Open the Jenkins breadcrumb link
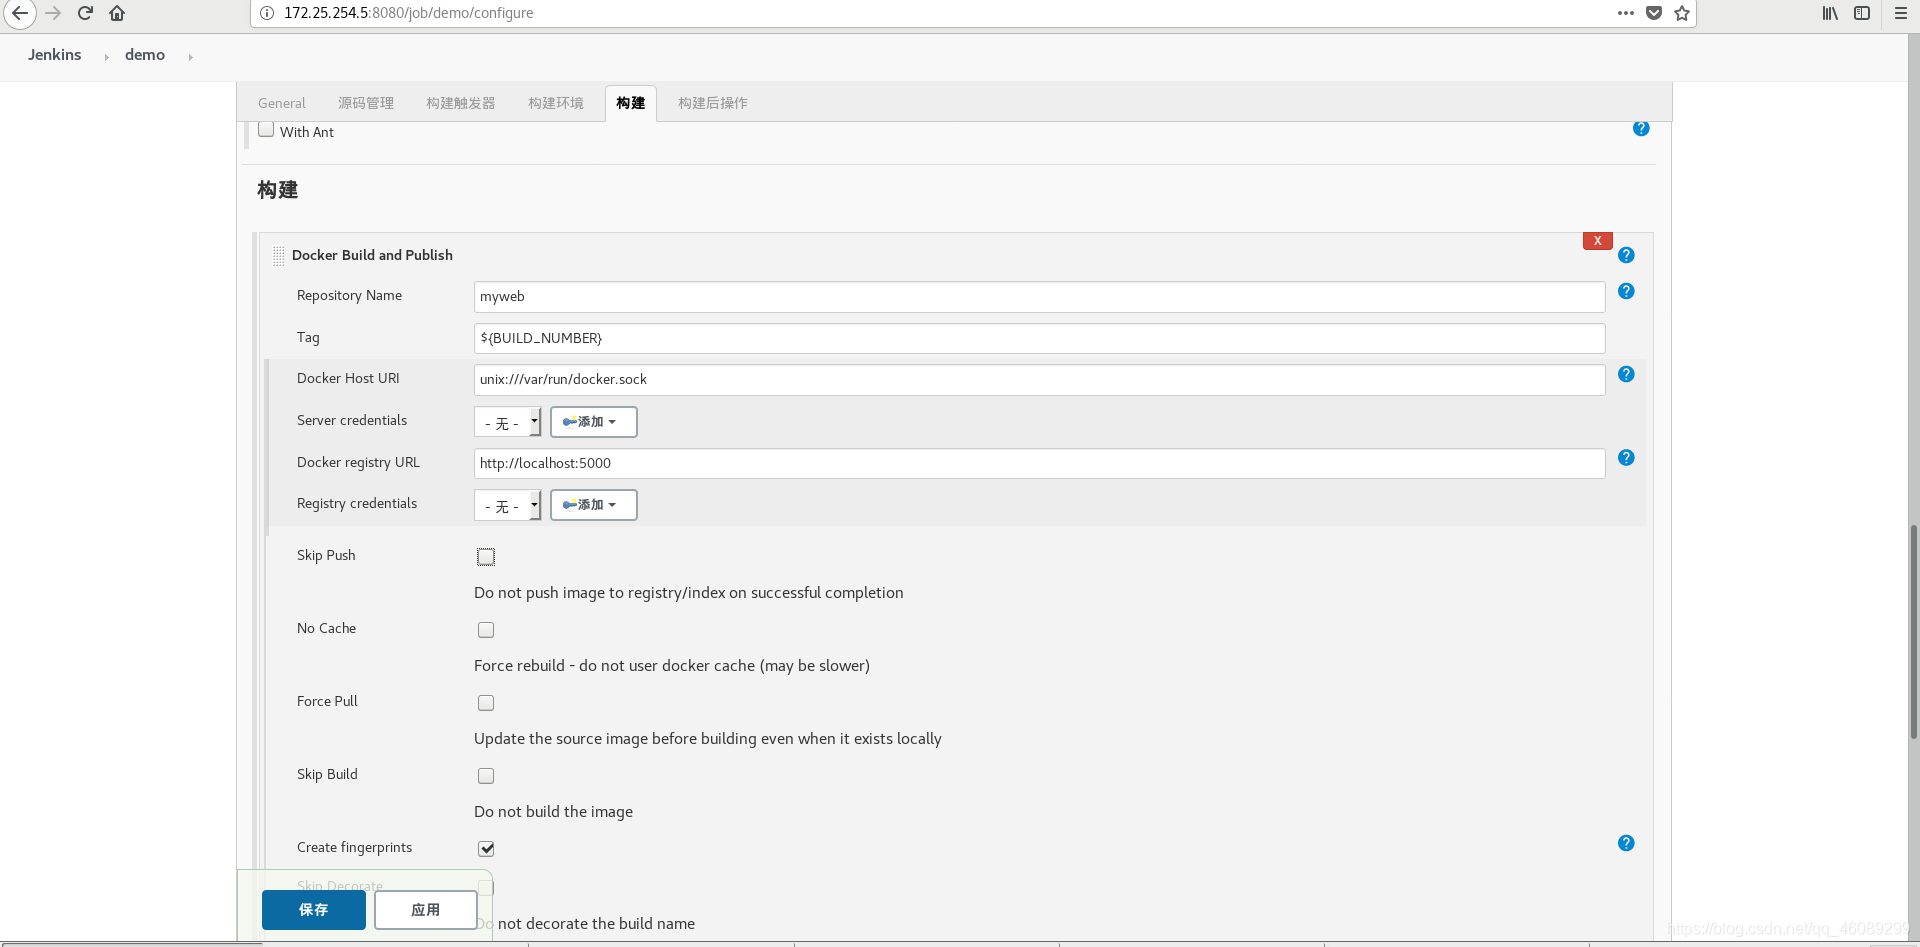This screenshot has height=947, width=1920. click(55, 55)
